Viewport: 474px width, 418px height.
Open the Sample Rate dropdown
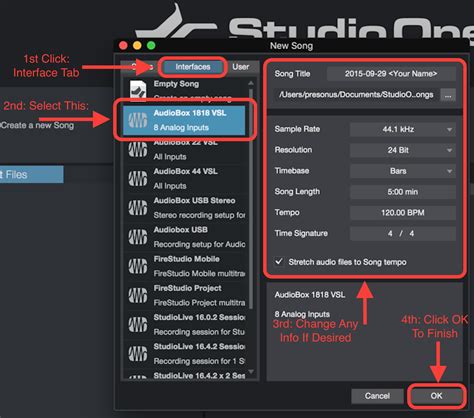(403, 129)
